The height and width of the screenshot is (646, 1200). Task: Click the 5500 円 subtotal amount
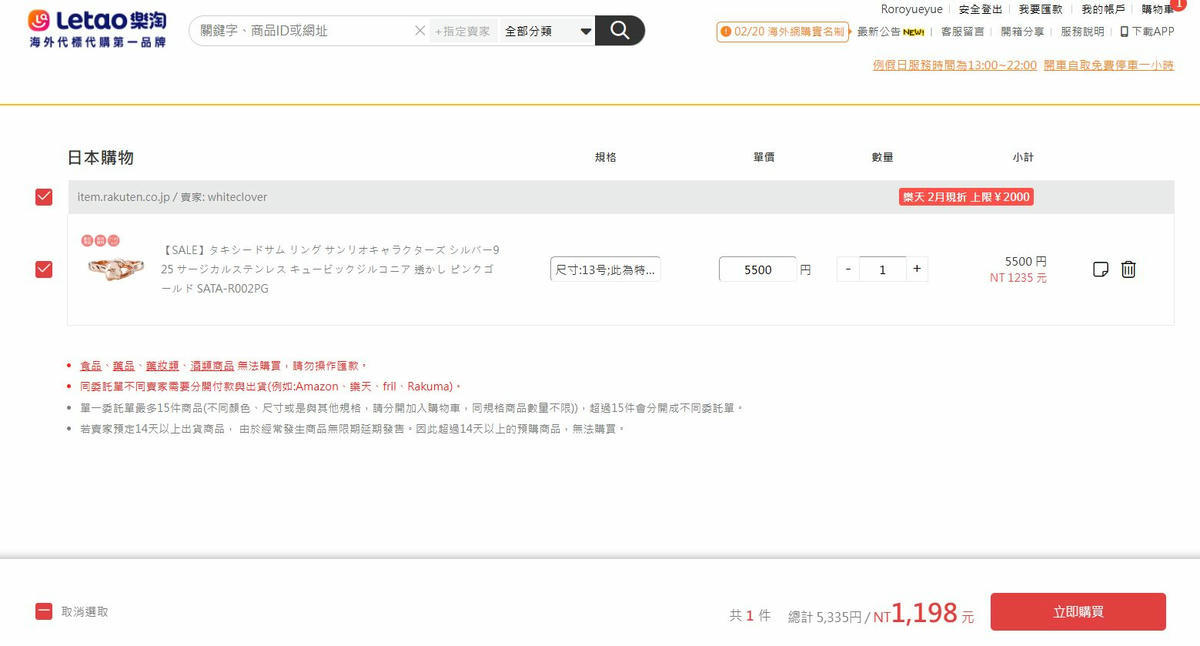point(1026,261)
